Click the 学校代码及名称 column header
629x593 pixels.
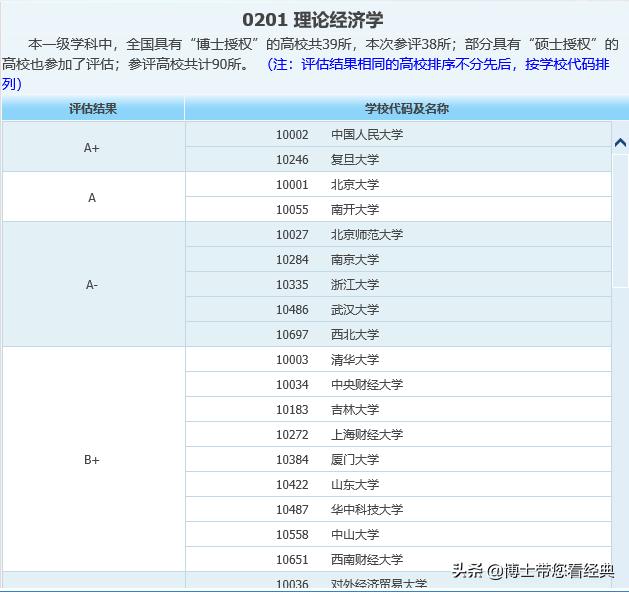click(x=407, y=108)
